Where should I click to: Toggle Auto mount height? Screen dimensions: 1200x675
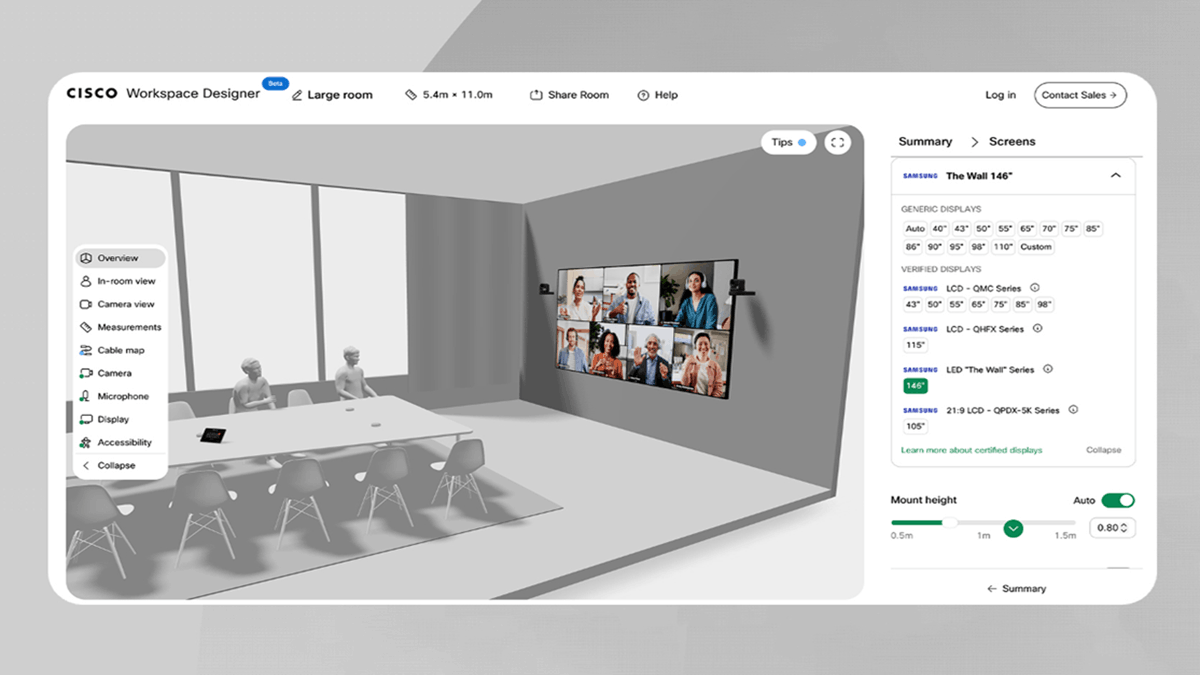point(1117,500)
